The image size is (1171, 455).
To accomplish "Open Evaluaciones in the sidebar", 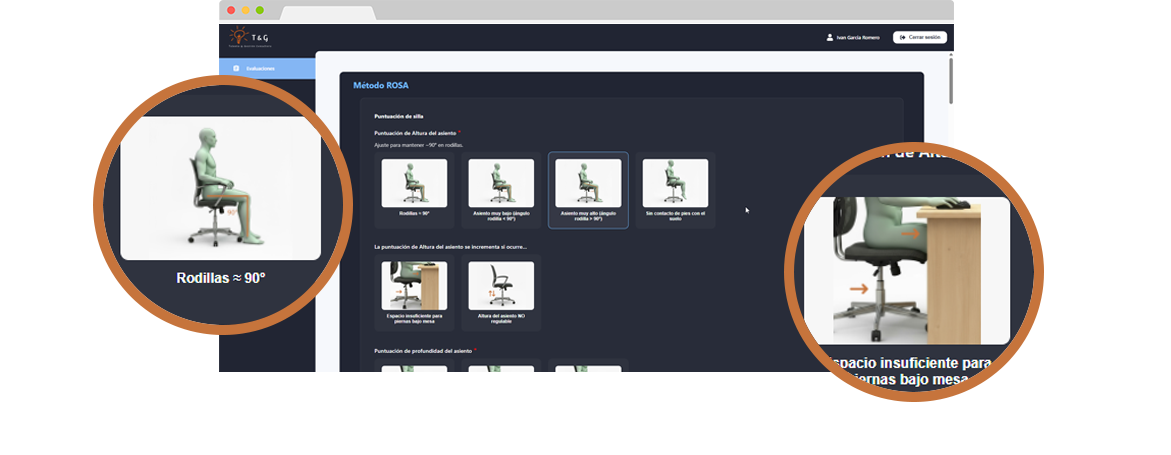I will pyautogui.click(x=260, y=68).
